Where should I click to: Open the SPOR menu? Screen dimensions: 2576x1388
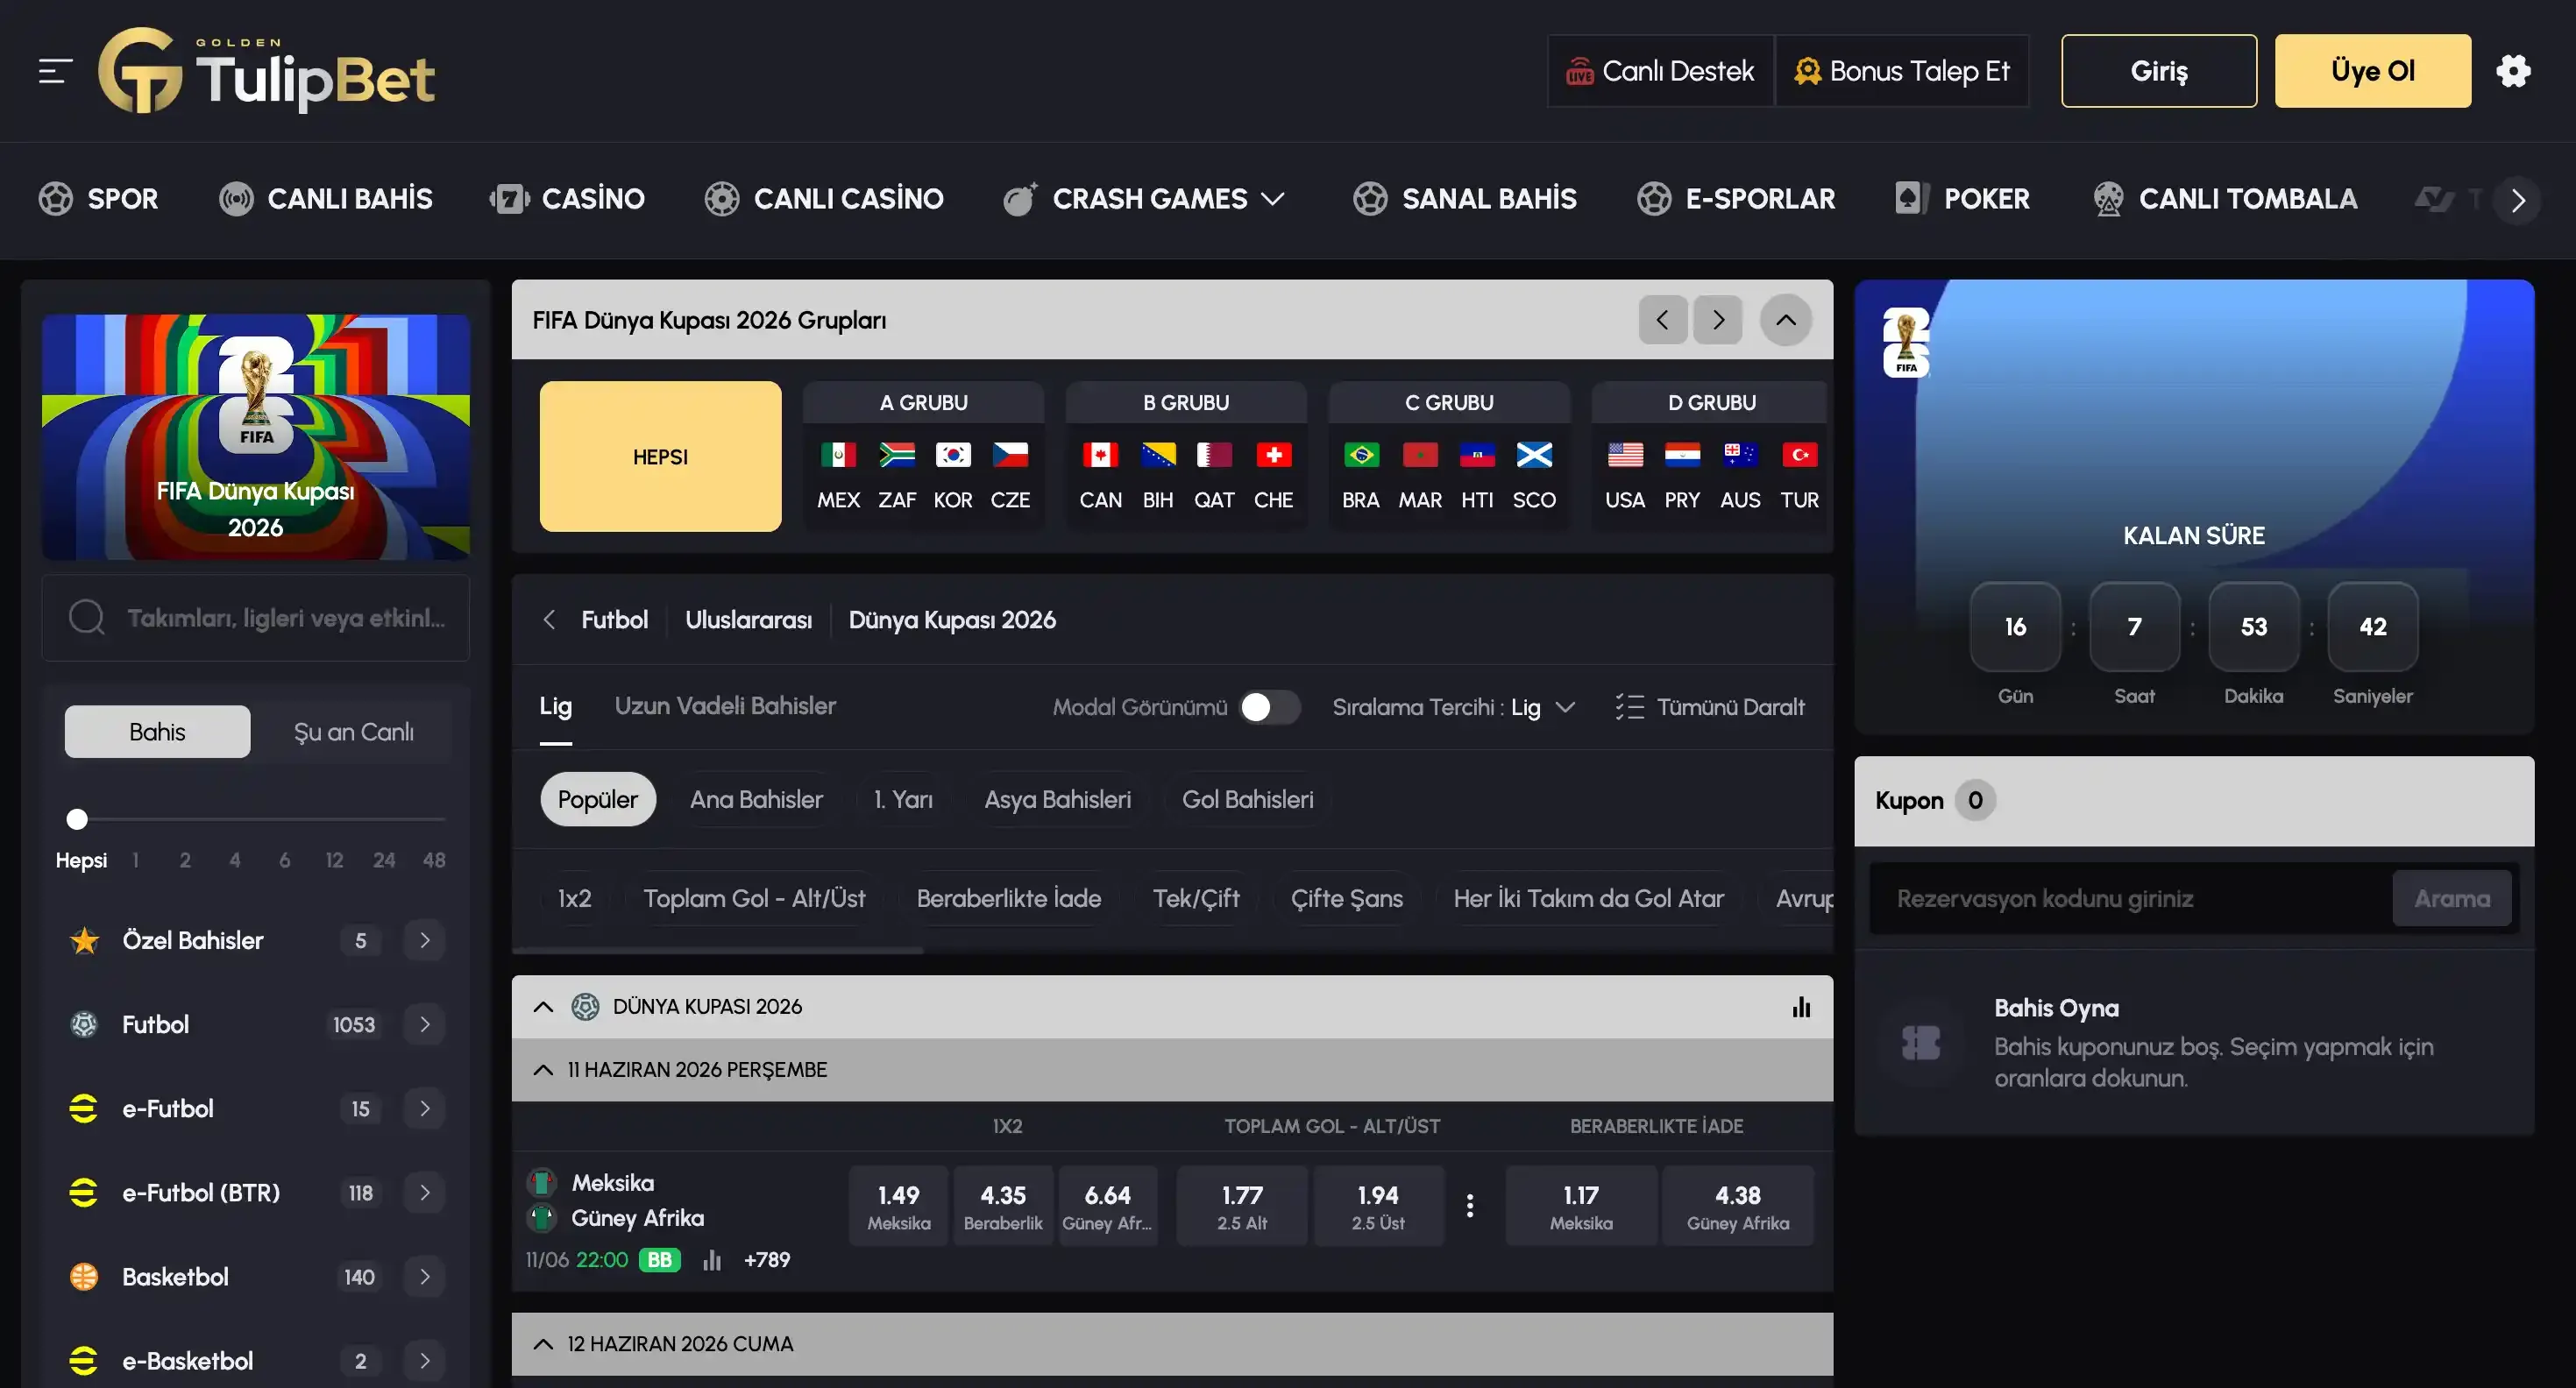[x=98, y=199]
